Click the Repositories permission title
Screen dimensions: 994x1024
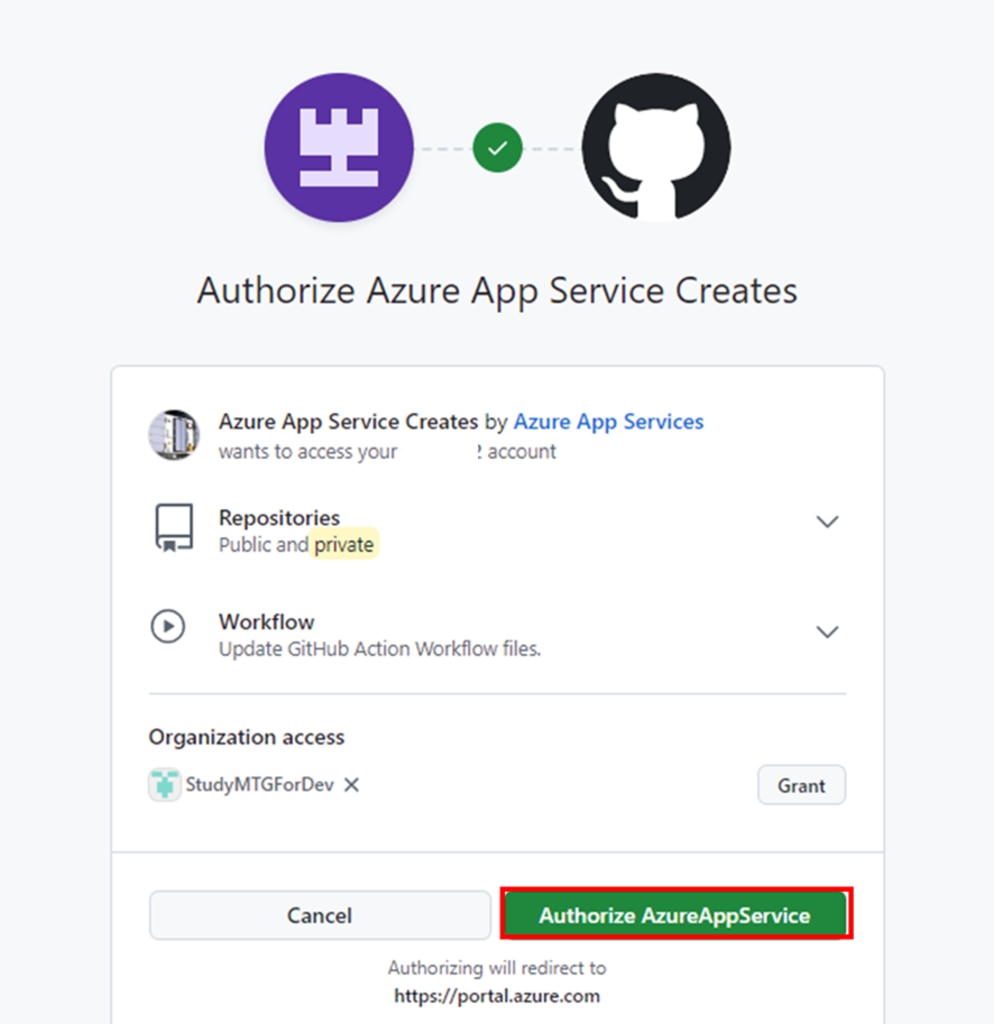tap(279, 518)
